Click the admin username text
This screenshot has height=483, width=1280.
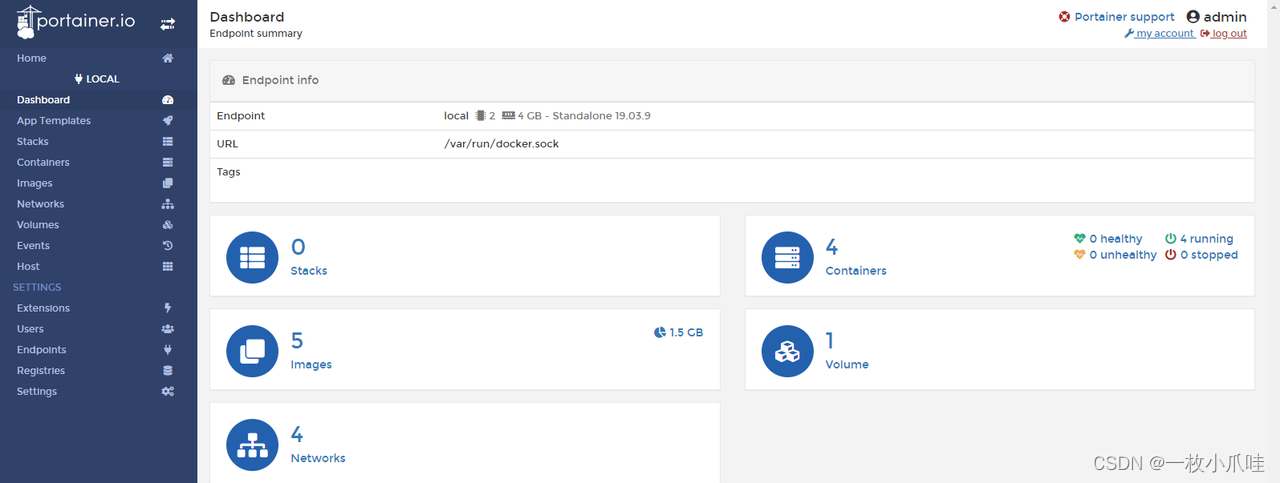point(1225,17)
